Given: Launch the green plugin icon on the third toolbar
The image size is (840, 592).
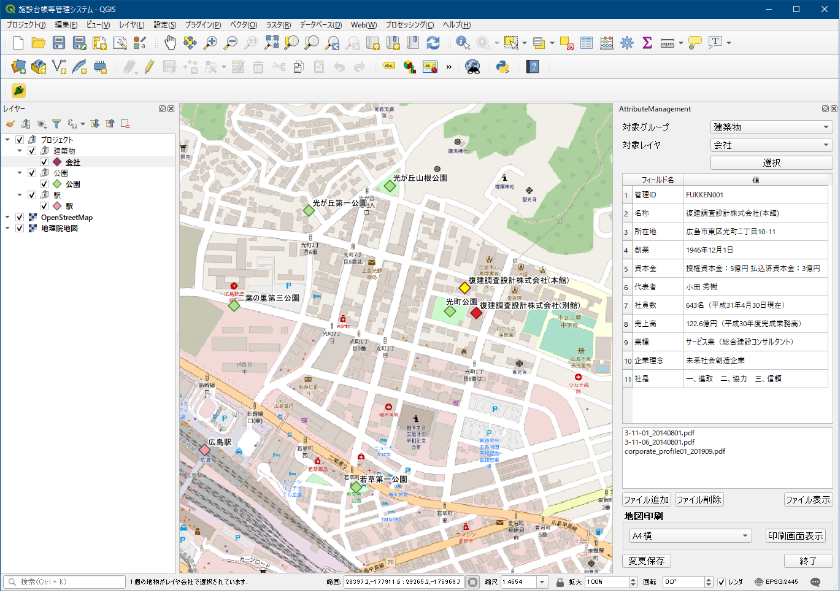Looking at the screenshot, I should point(19,91).
